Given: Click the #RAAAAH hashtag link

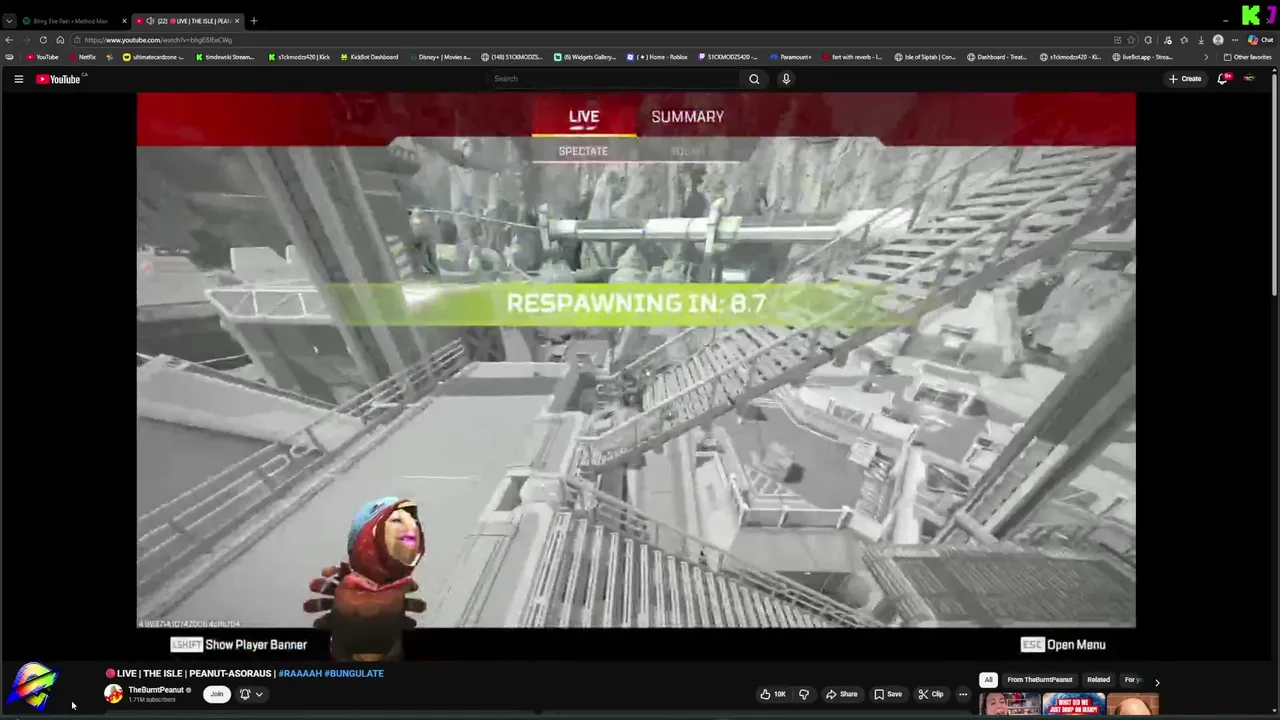Looking at the screenshot, I should (300, 674).
